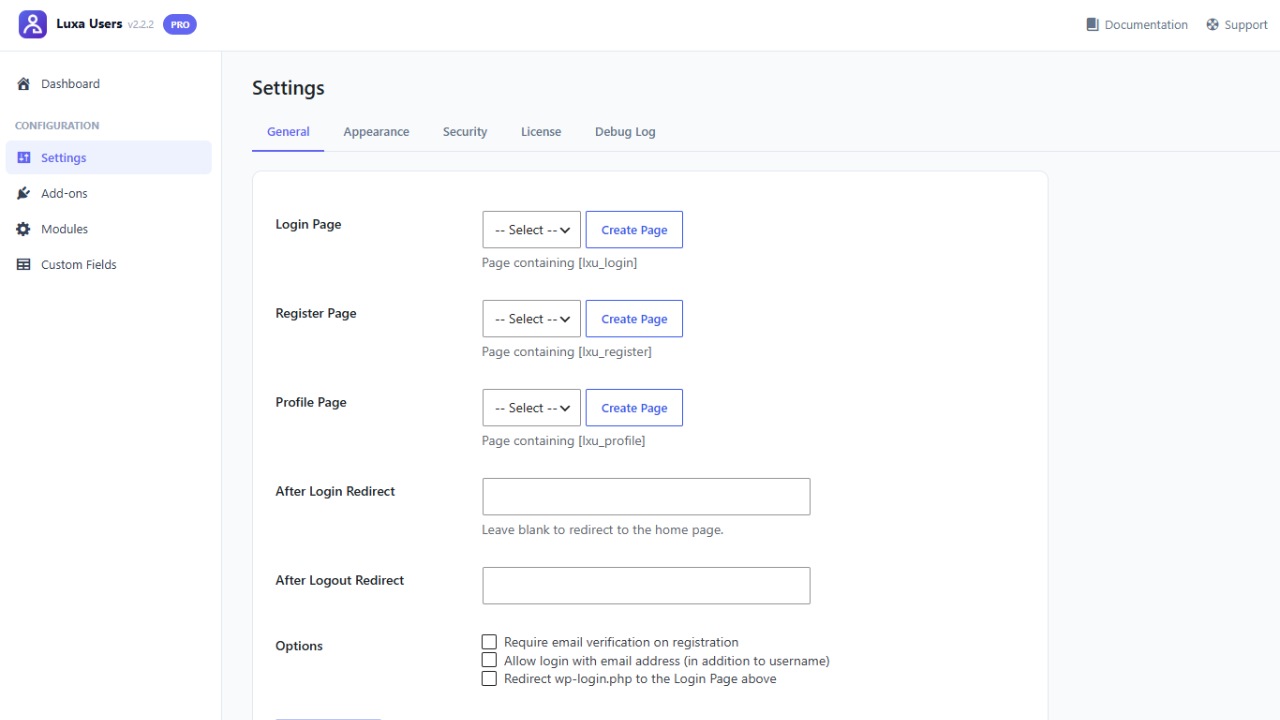Click Create Page for Profile Page

pos(634,408)
